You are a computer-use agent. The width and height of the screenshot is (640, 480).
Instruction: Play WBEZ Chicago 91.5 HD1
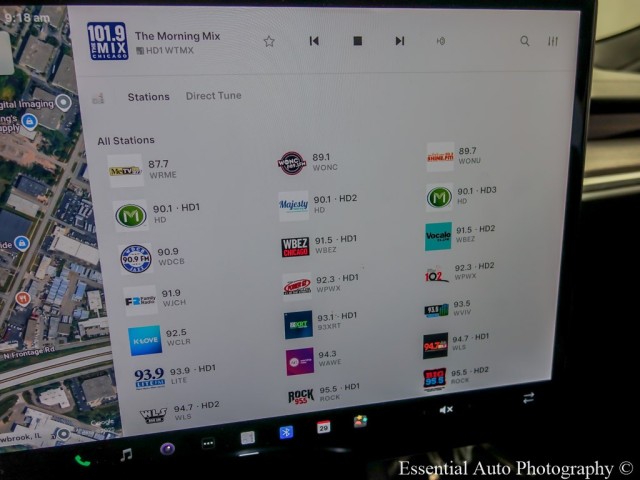point(318,246)
